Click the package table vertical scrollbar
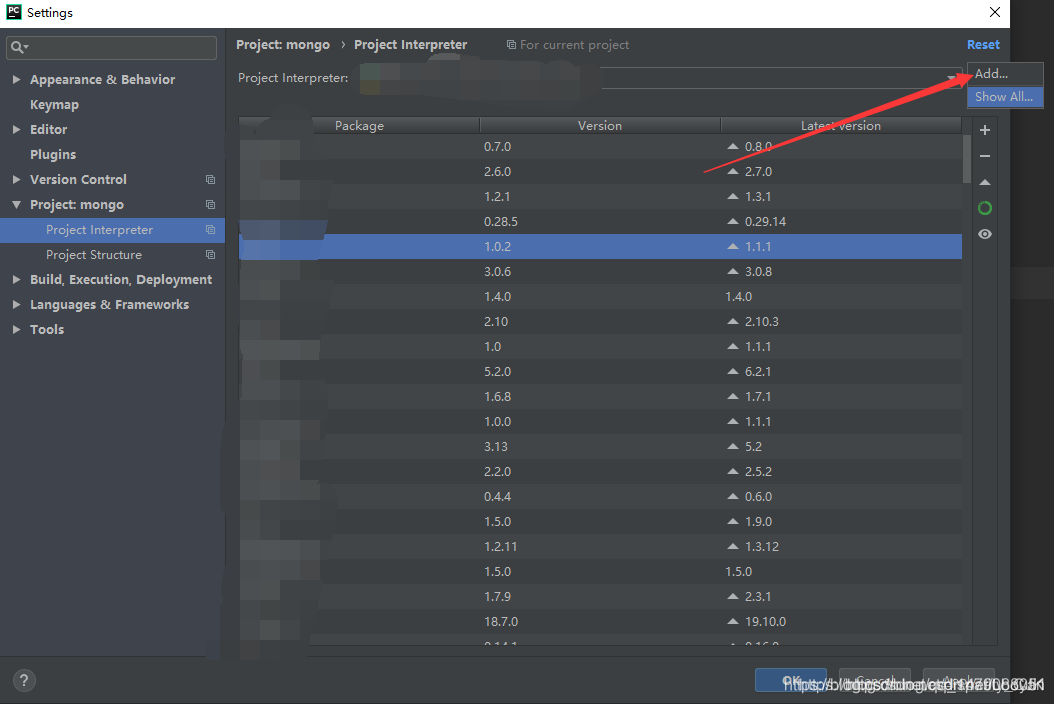Viewport: 1054px width, 704px height. tap(967, 159)
